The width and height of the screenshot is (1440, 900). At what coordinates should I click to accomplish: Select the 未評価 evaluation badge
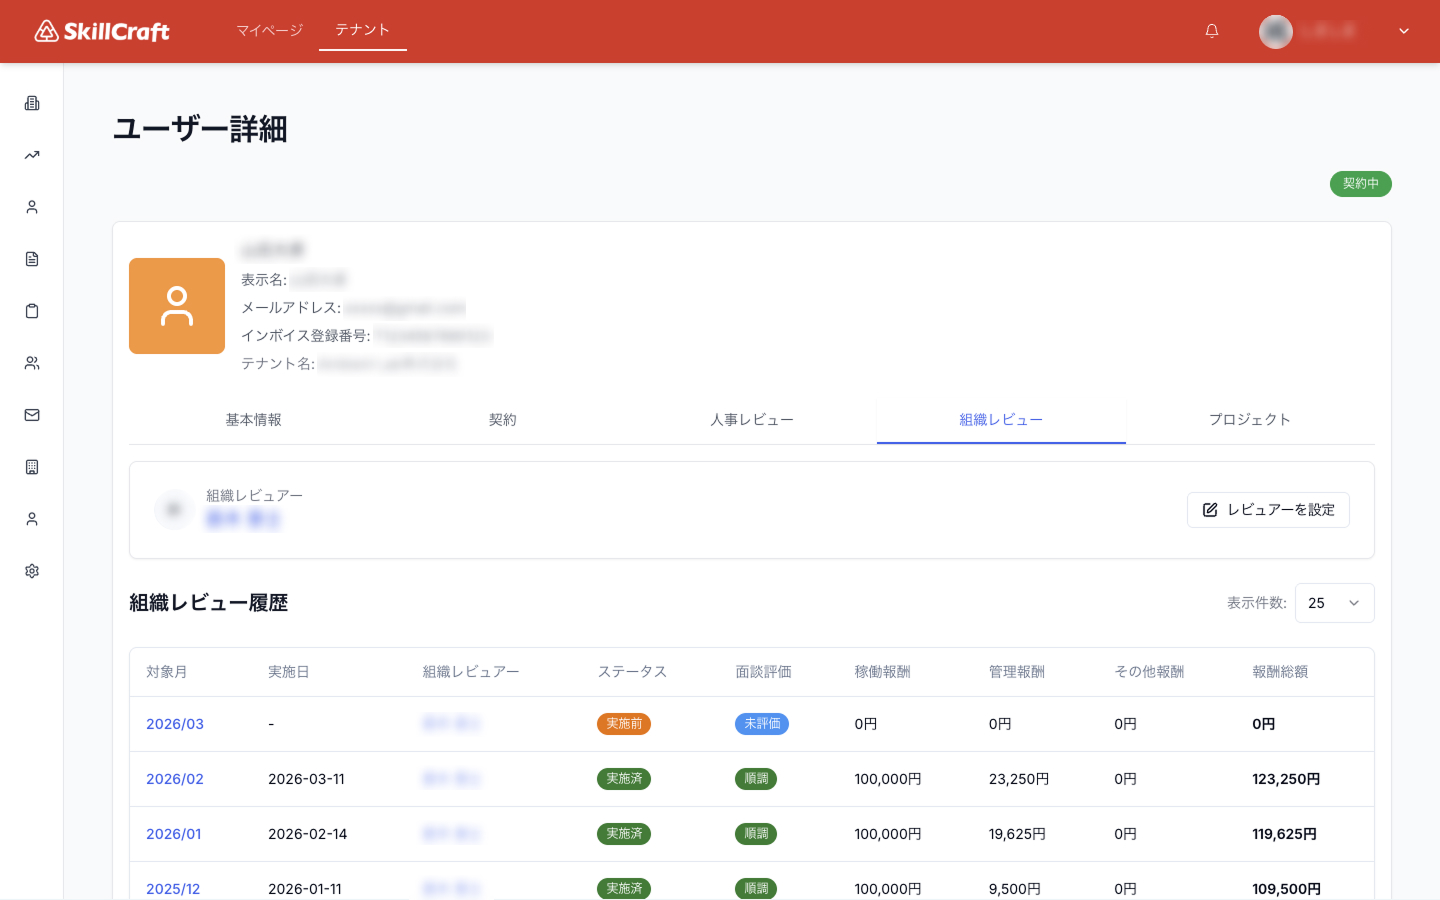761,723
